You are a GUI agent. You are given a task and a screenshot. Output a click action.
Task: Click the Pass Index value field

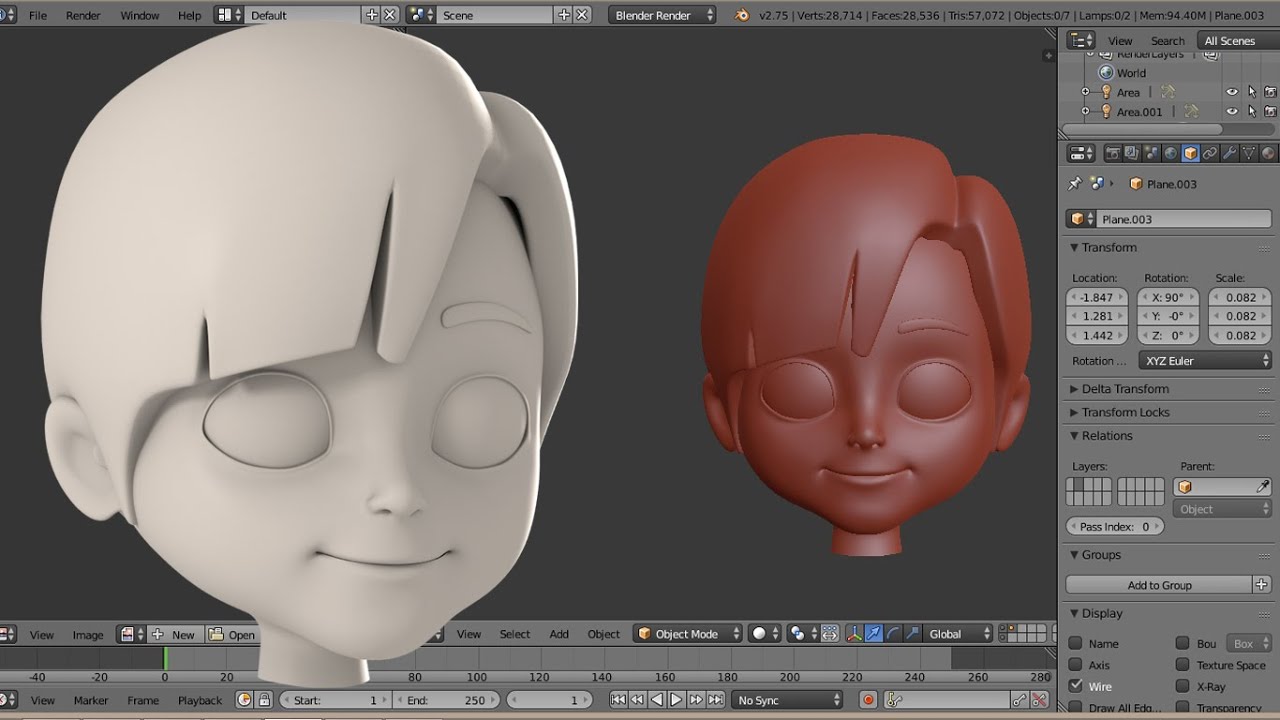click(1115, 526)
